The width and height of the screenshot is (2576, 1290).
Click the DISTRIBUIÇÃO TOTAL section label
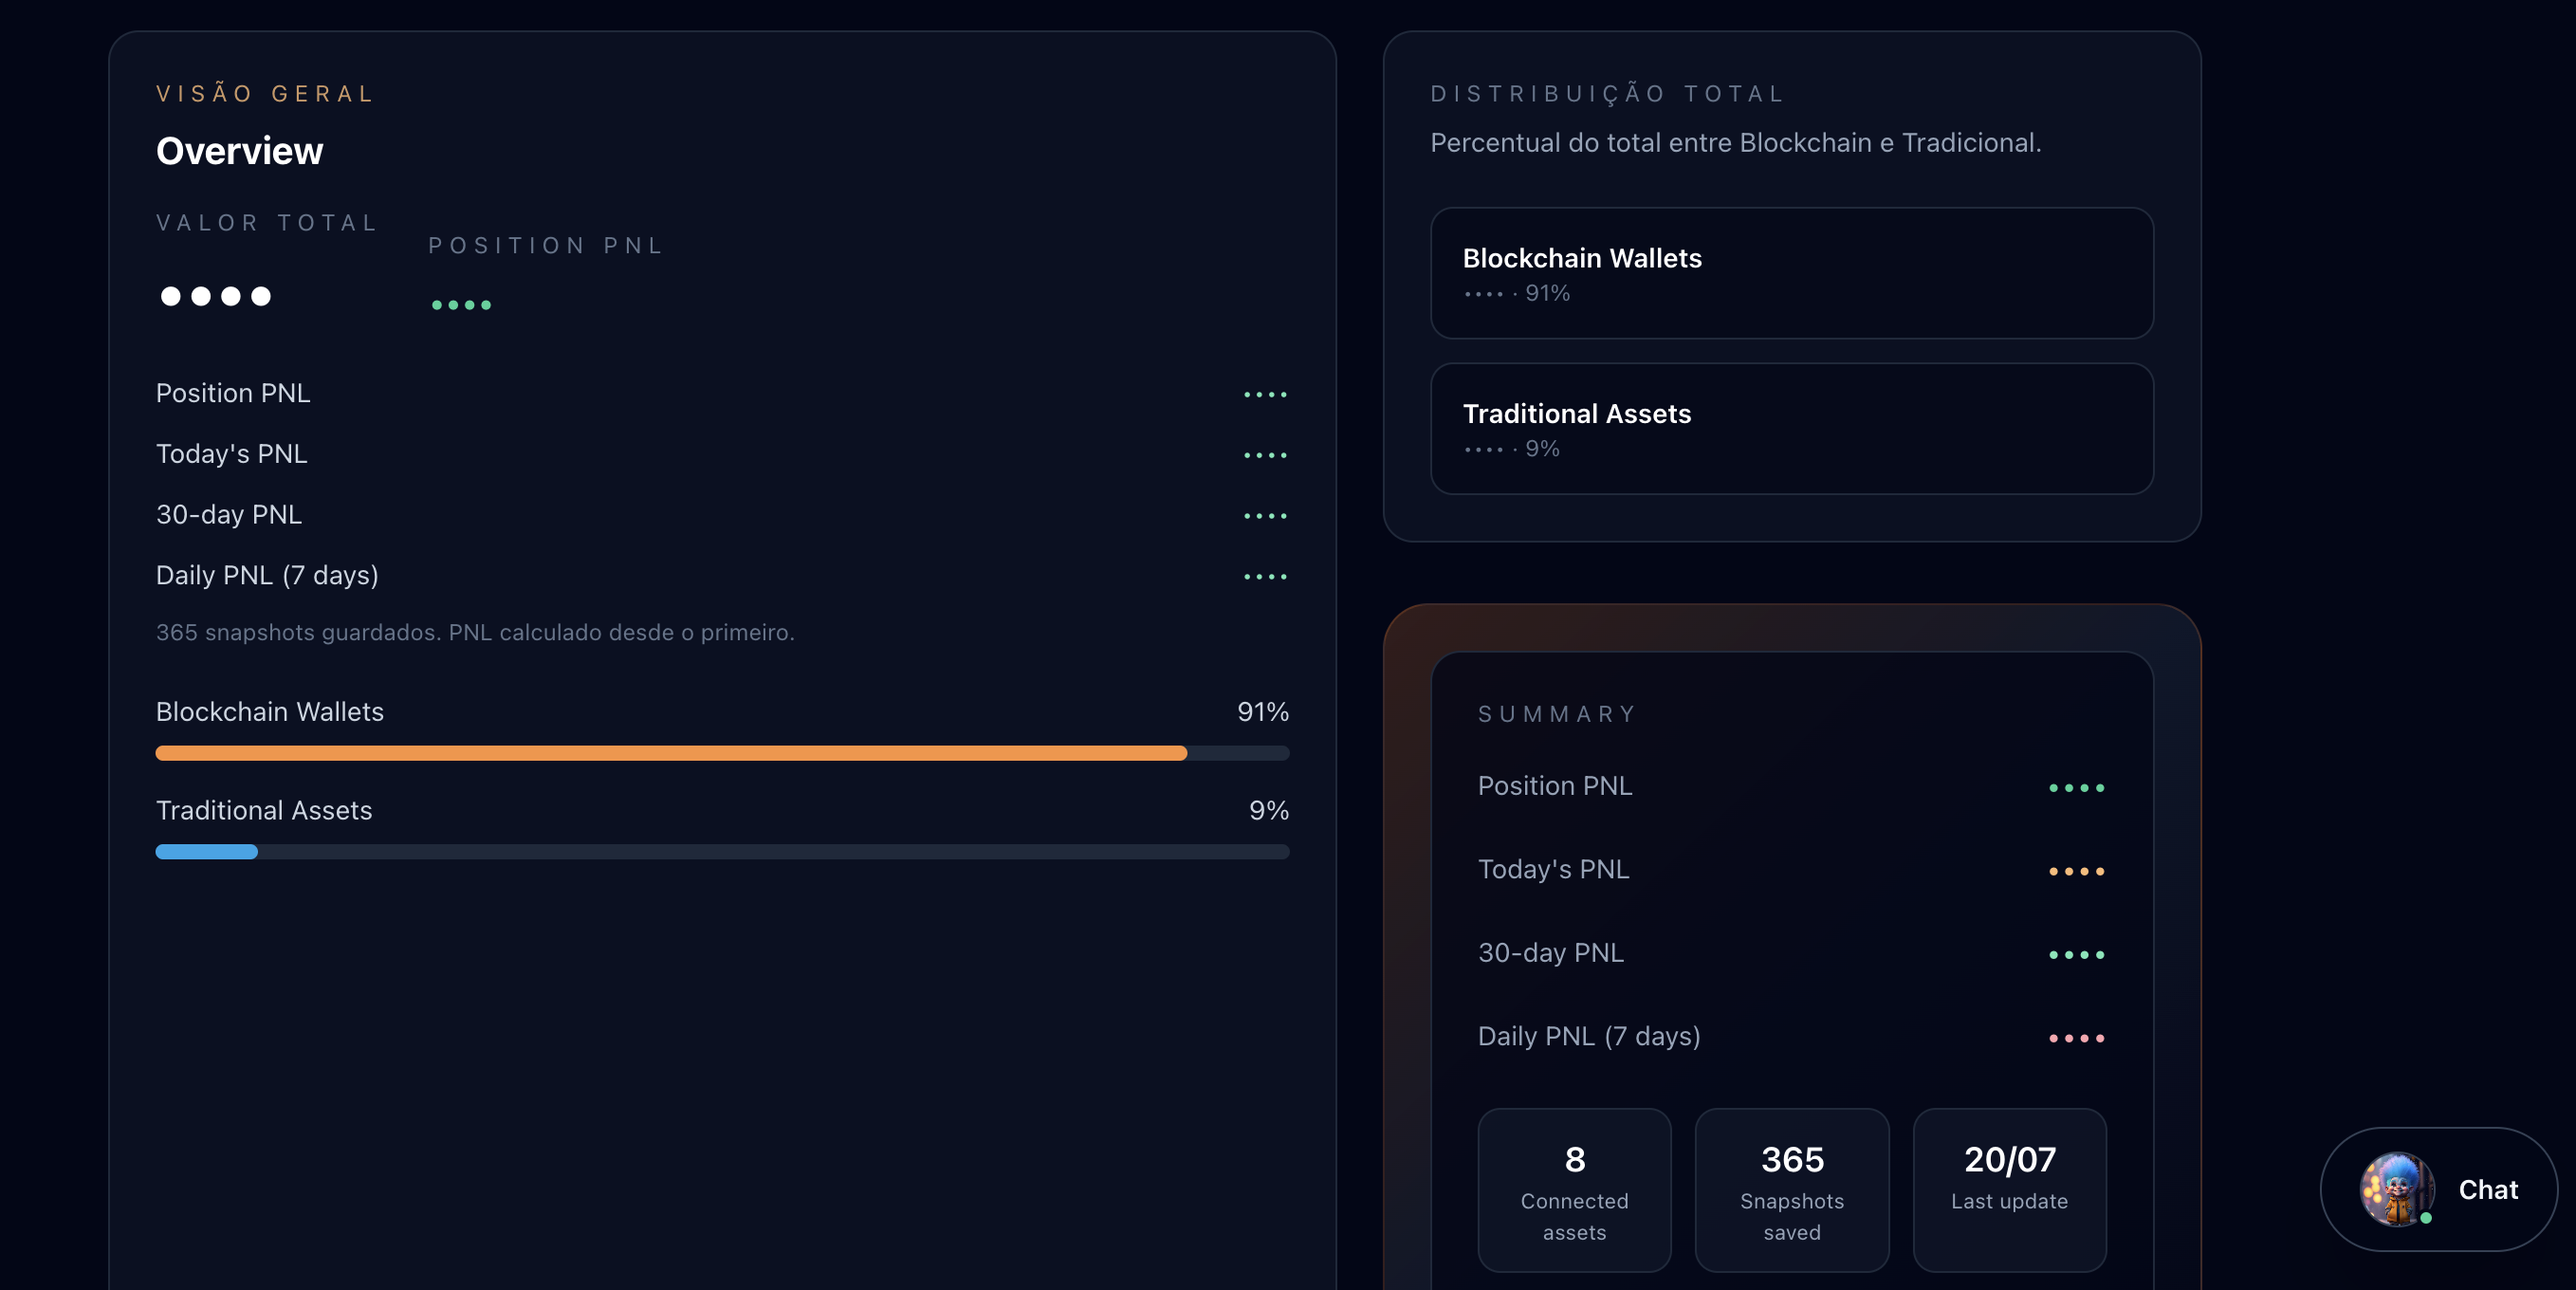click(x=1607, y=94)
